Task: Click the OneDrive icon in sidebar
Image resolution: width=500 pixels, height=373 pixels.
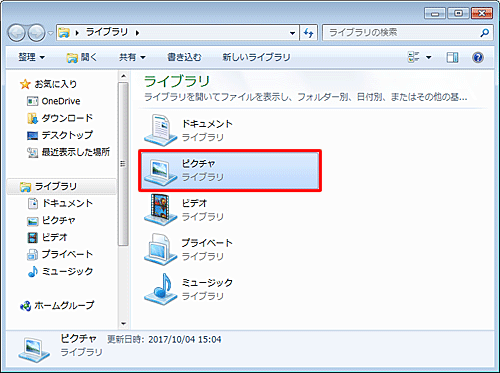Action: pyautogui.click(x=32, y=101)
